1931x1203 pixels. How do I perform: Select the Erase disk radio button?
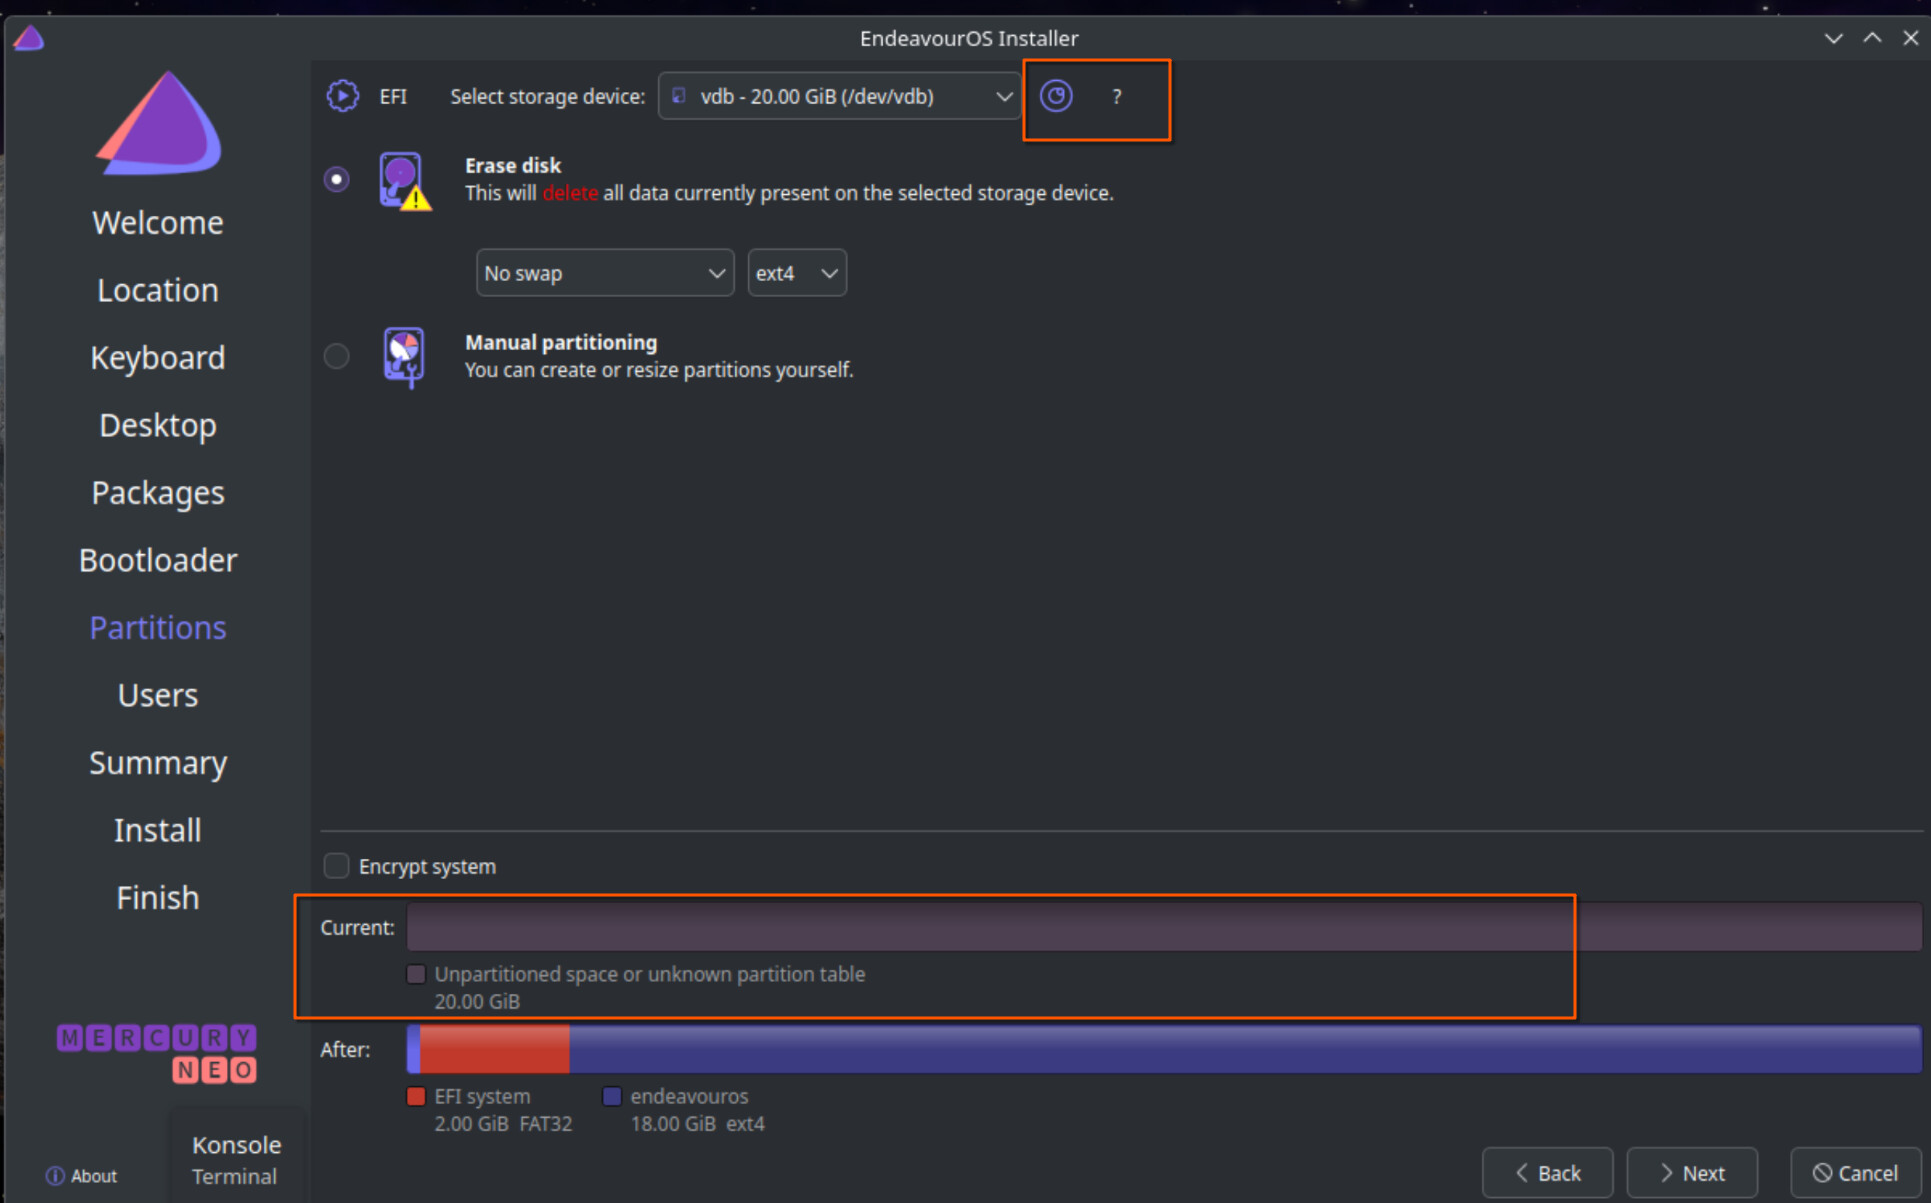pyautogui.click(x=337, y=180)
